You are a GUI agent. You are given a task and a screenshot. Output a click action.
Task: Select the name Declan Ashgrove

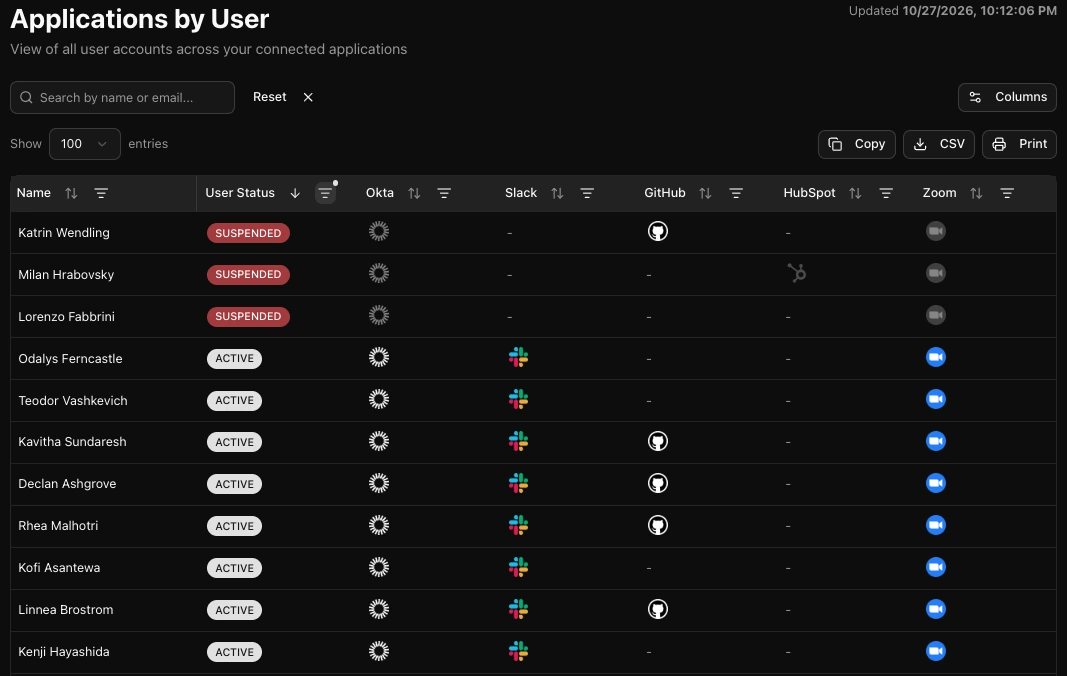pyautogui.click(x=67, y=484)
